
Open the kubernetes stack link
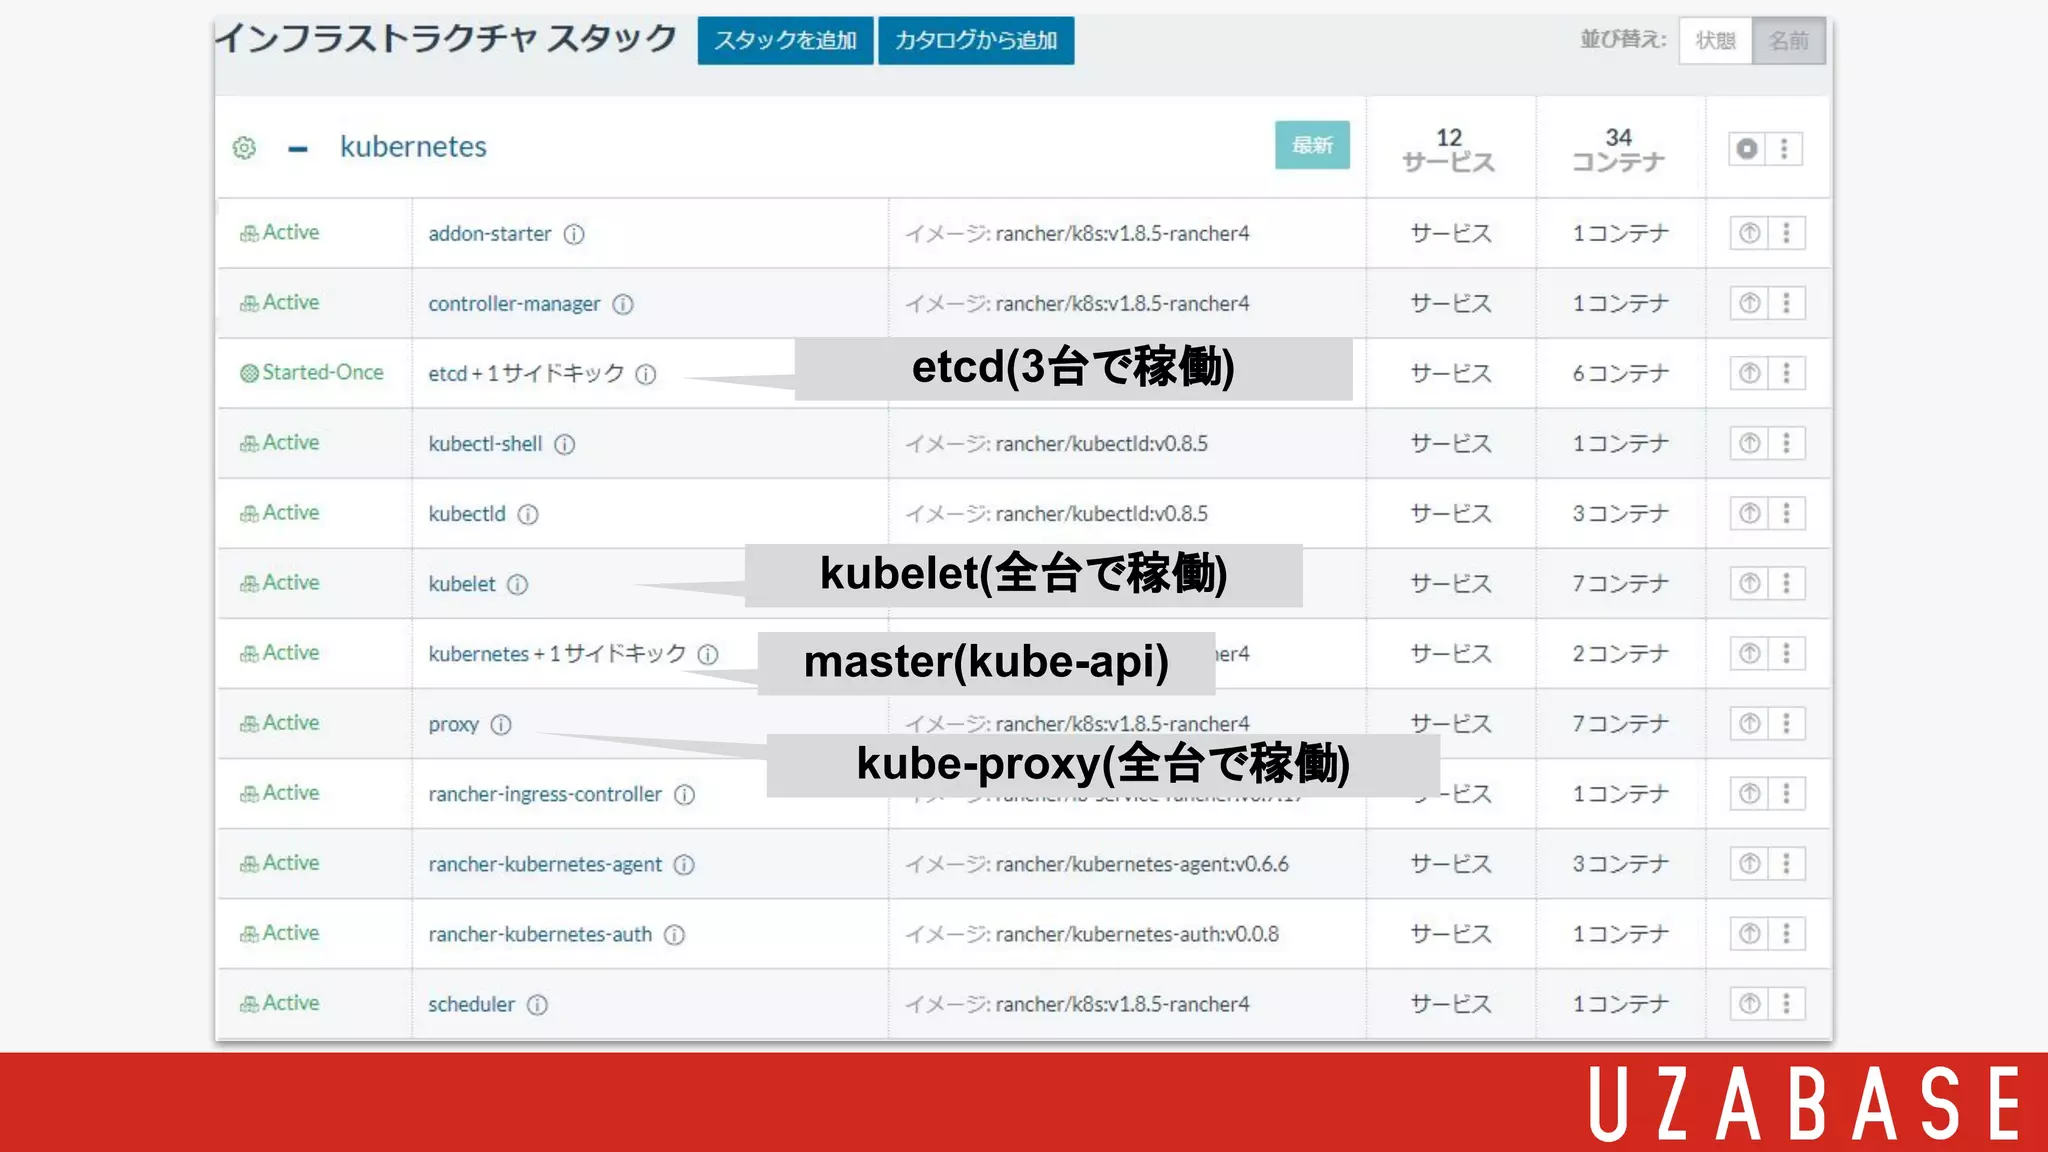tap(413, 146)
